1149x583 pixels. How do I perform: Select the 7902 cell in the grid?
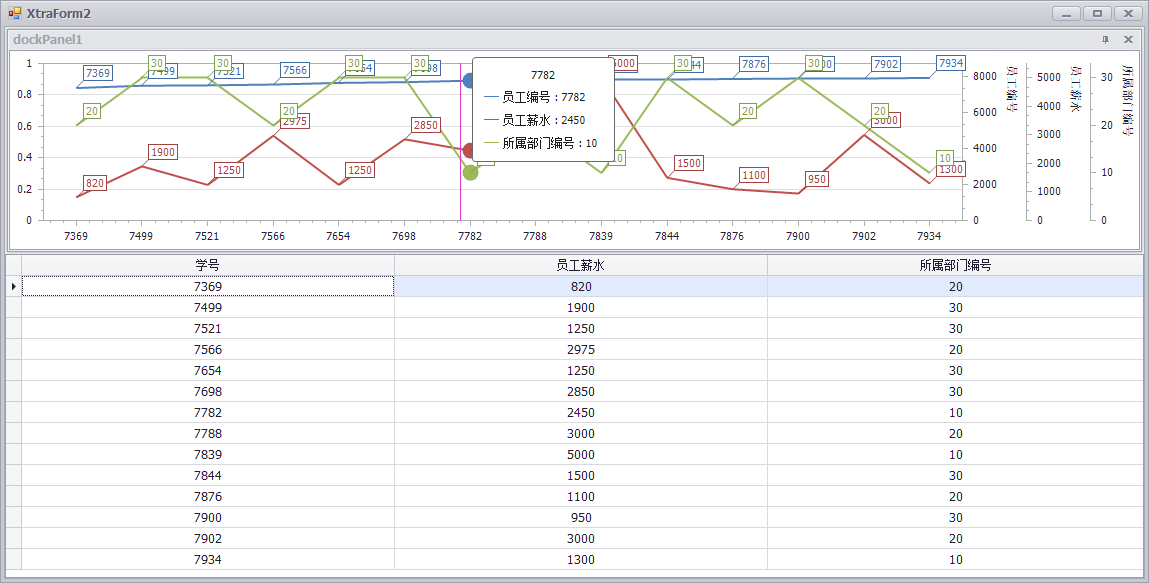click(208, 538)
